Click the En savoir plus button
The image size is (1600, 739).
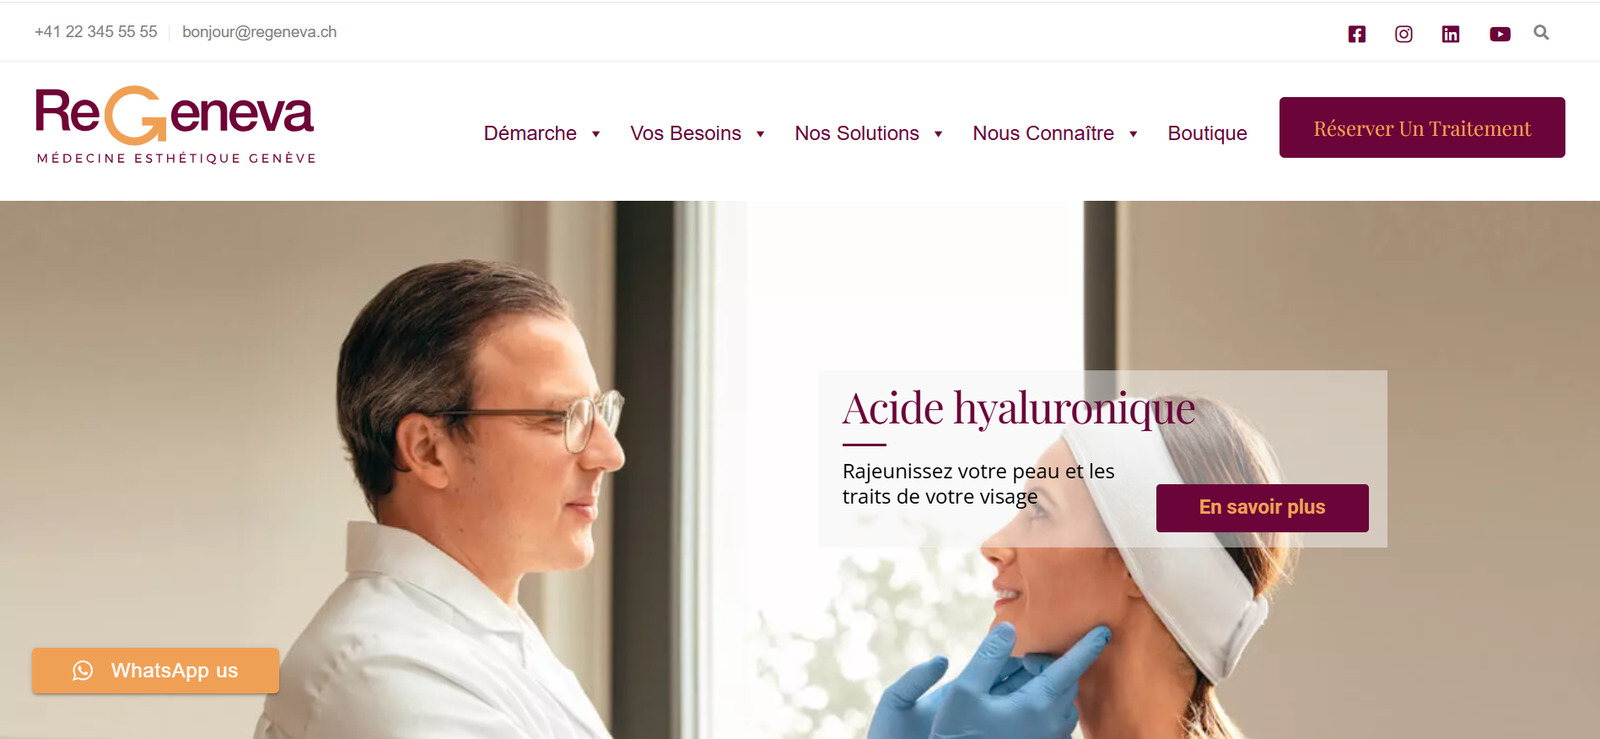[x=1262, y=508]
